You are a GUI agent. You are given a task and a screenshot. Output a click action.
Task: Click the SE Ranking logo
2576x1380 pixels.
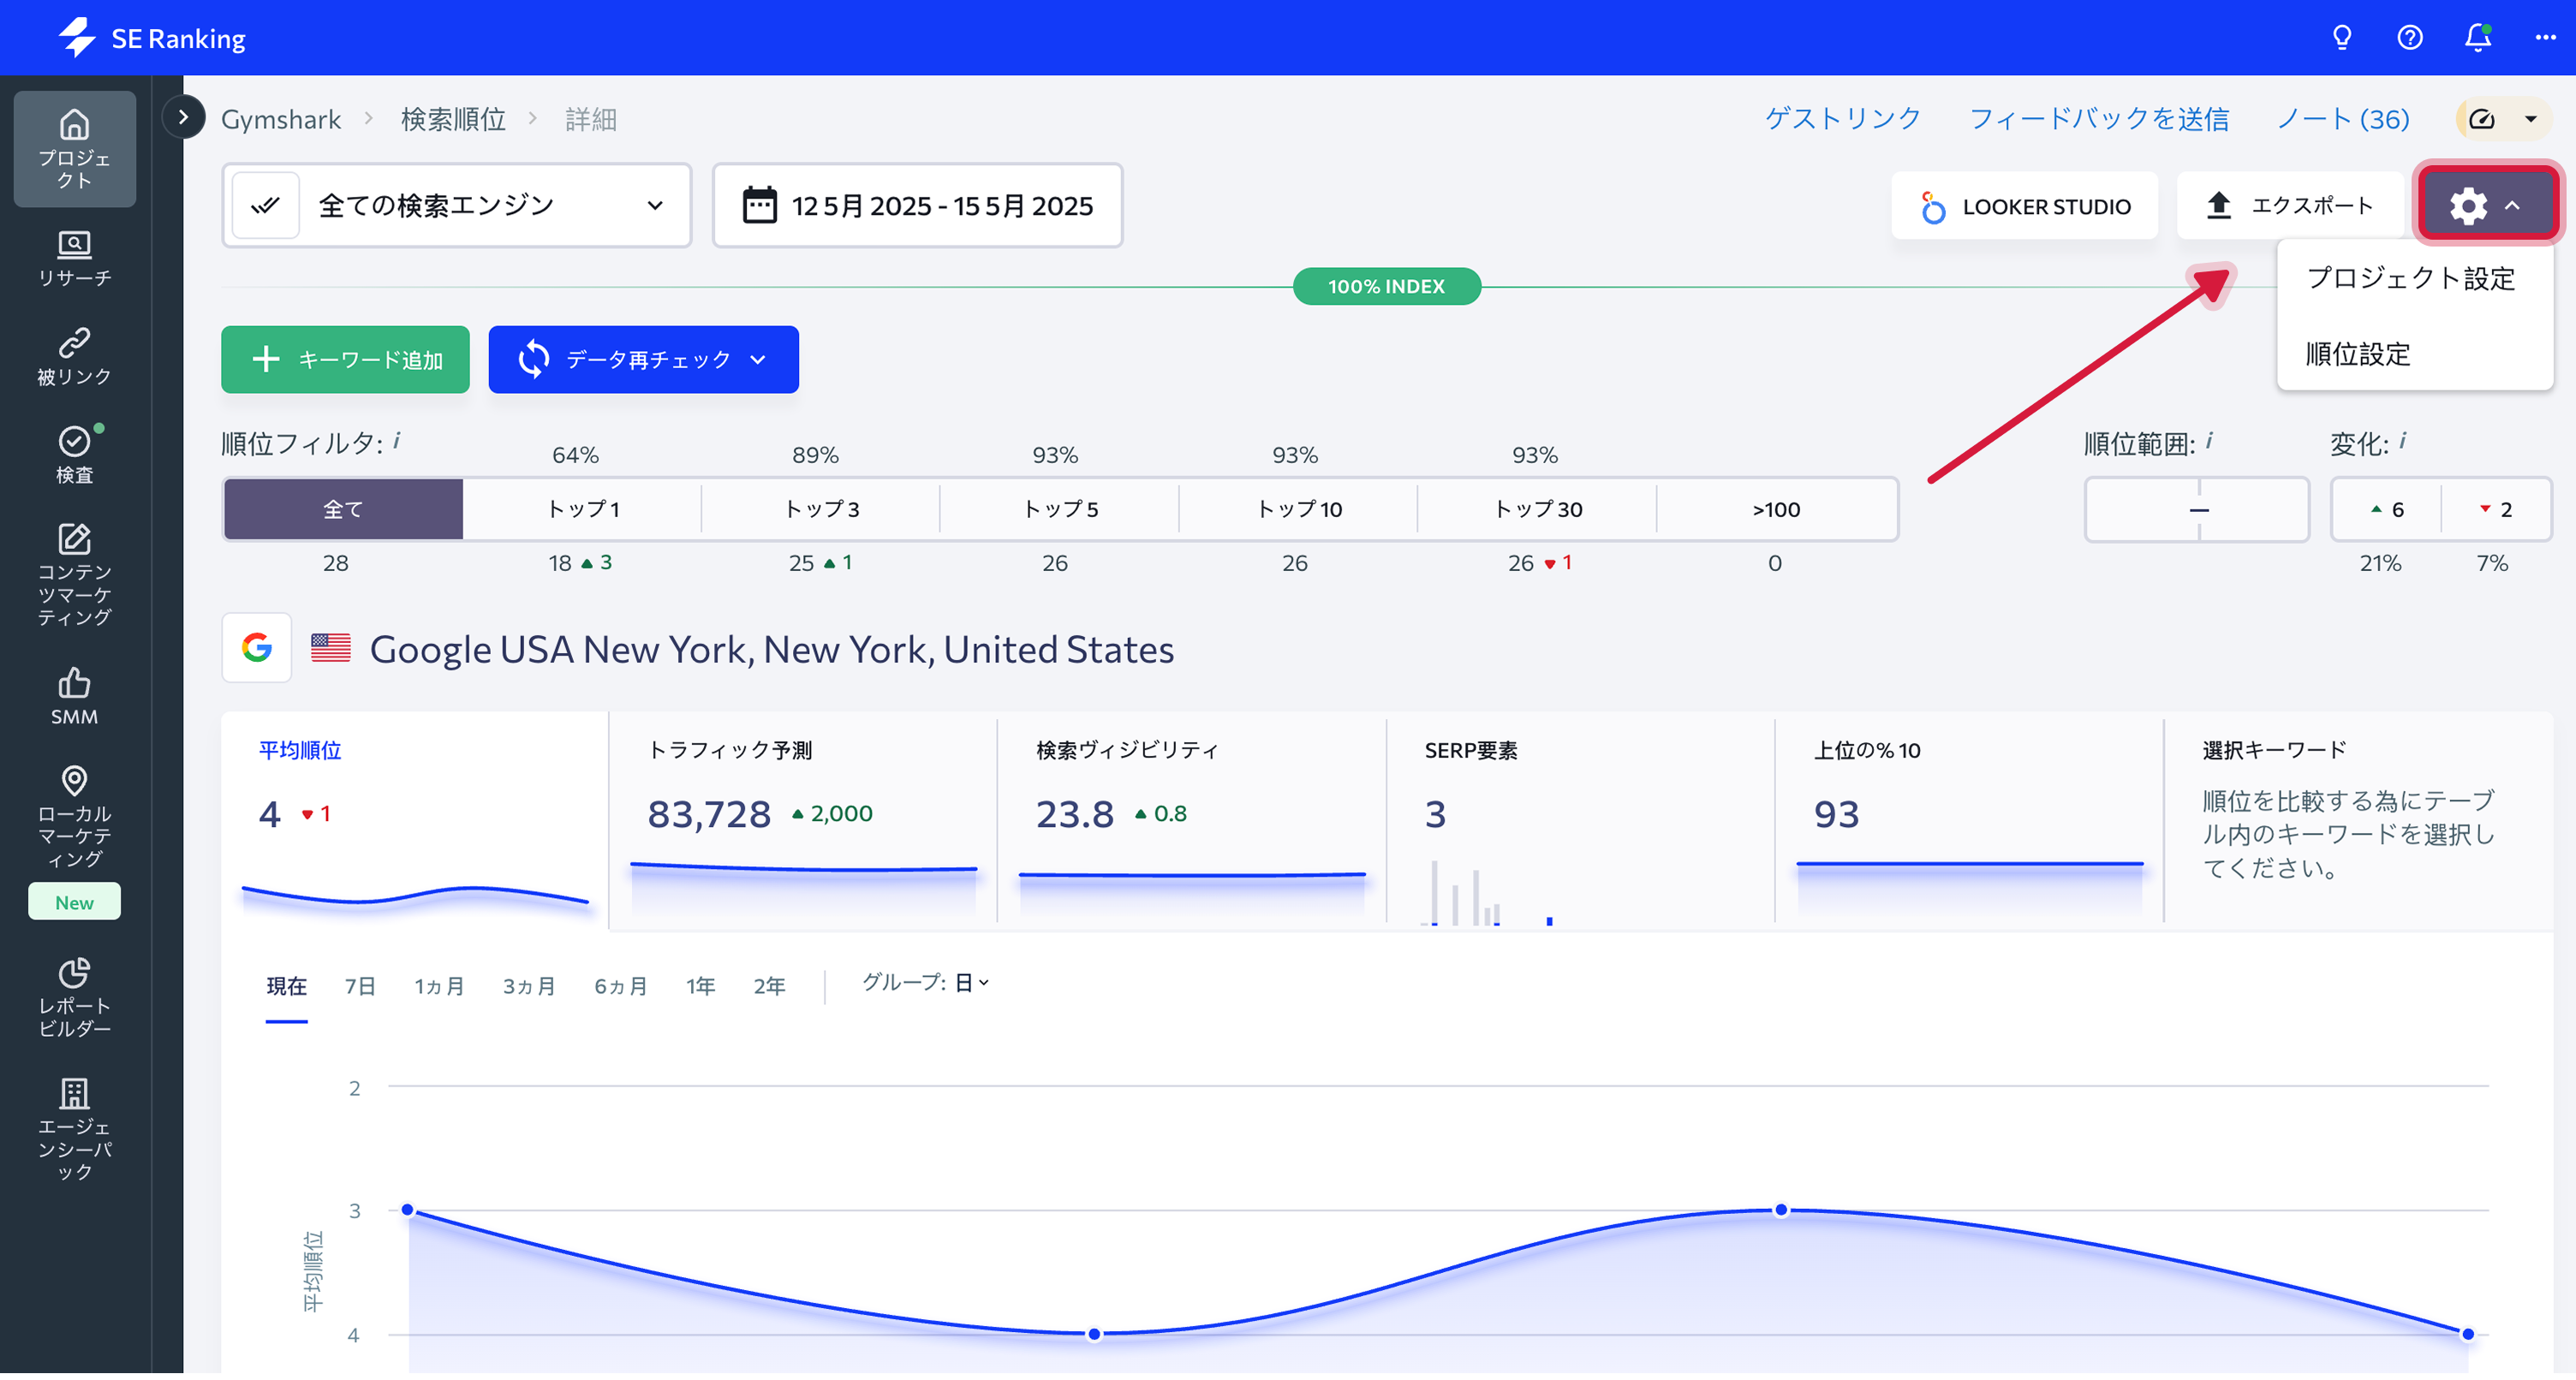(x=152, y=38)
